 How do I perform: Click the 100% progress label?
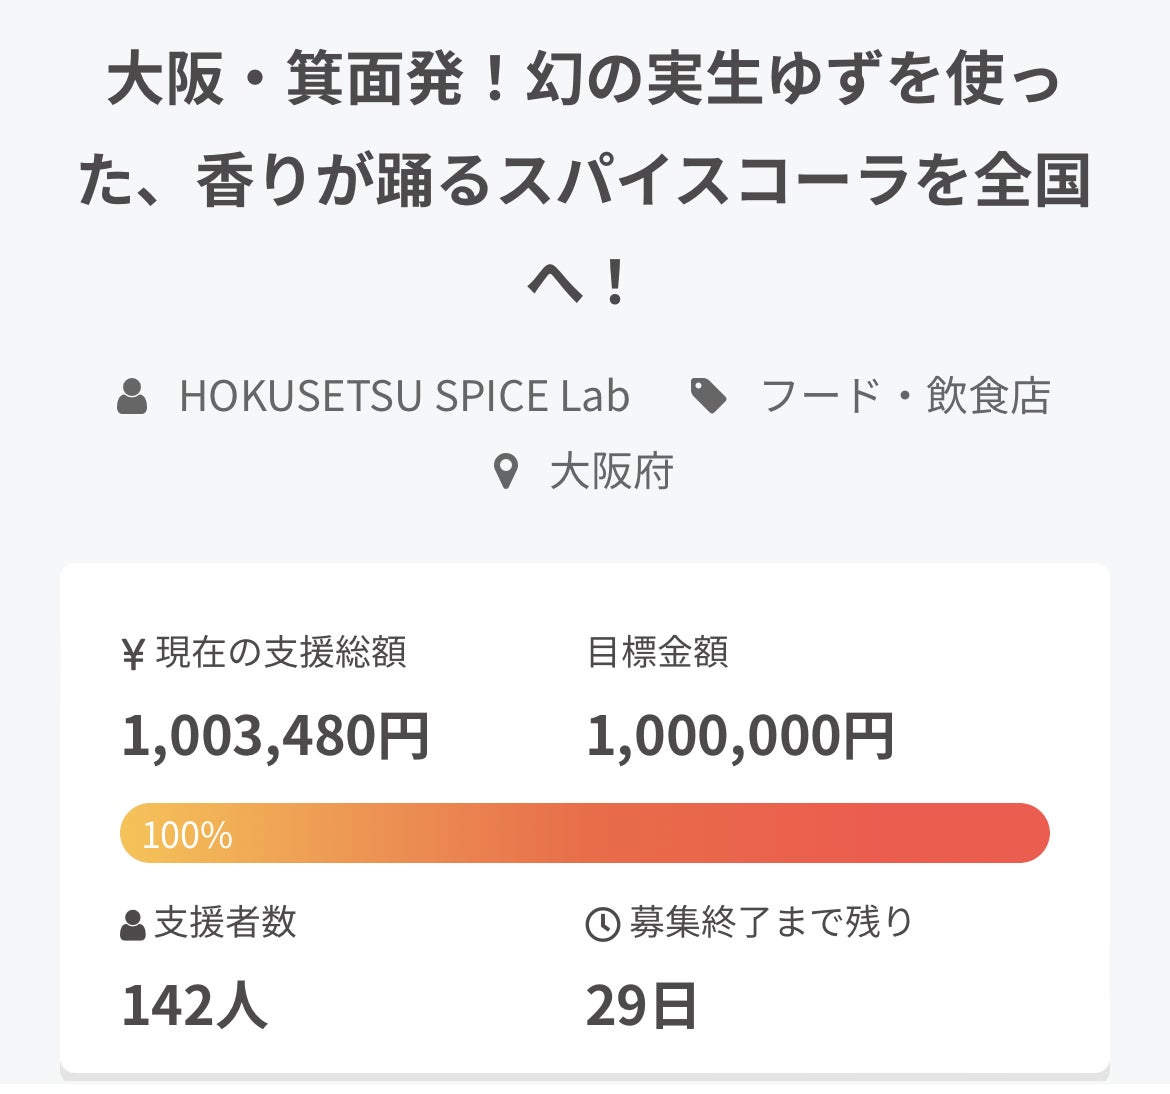point(187,835)
